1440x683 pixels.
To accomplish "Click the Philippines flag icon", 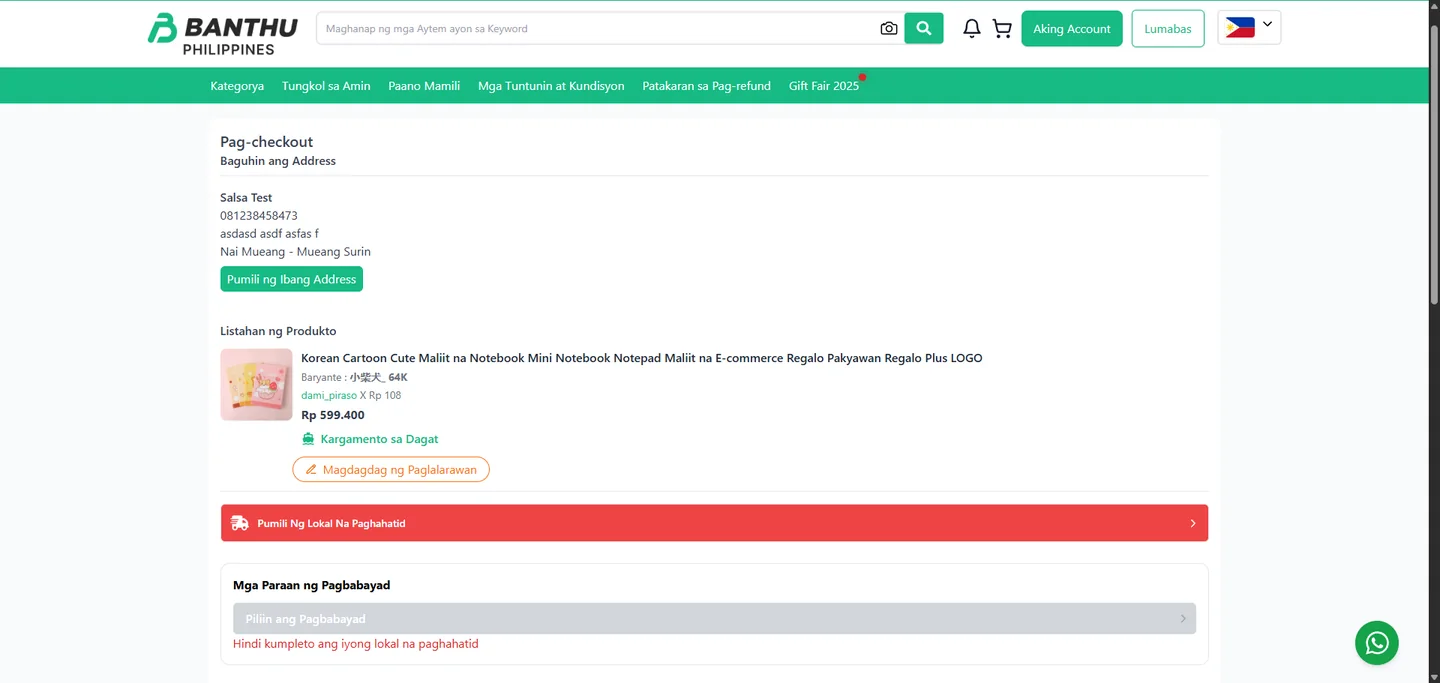I will click(1240, 28).
